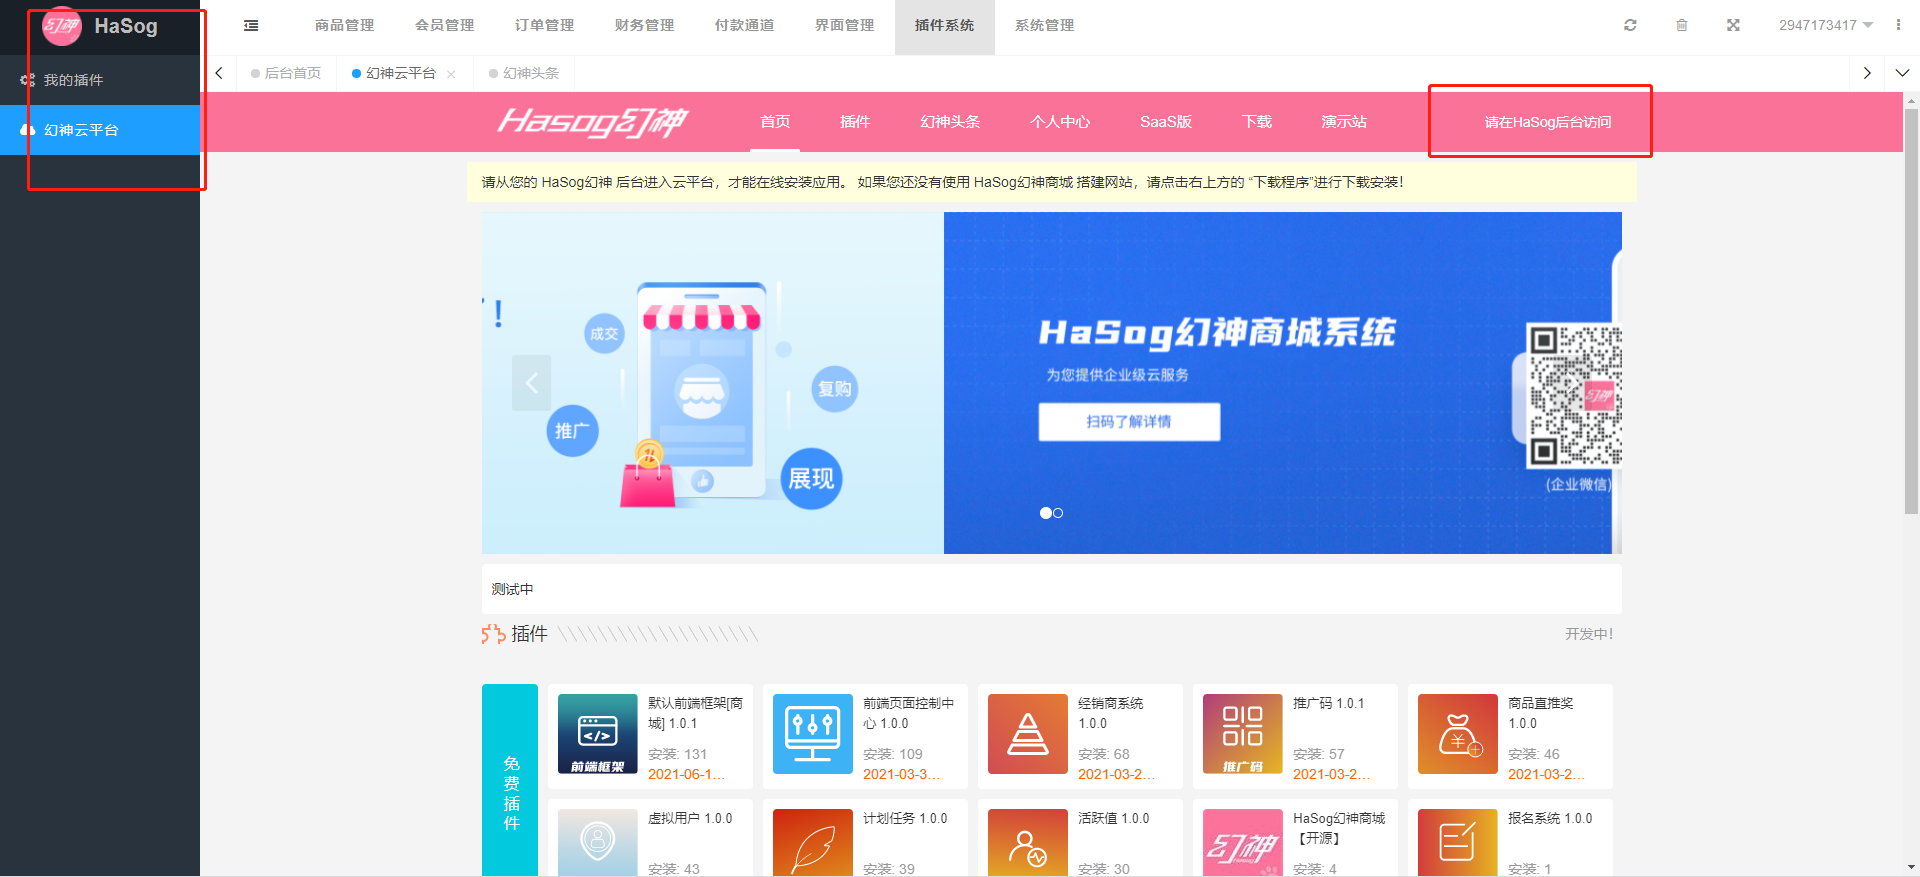Open 个人中心 in pink navbar
1920x877 pixels.
click(x=1060, y=122)
